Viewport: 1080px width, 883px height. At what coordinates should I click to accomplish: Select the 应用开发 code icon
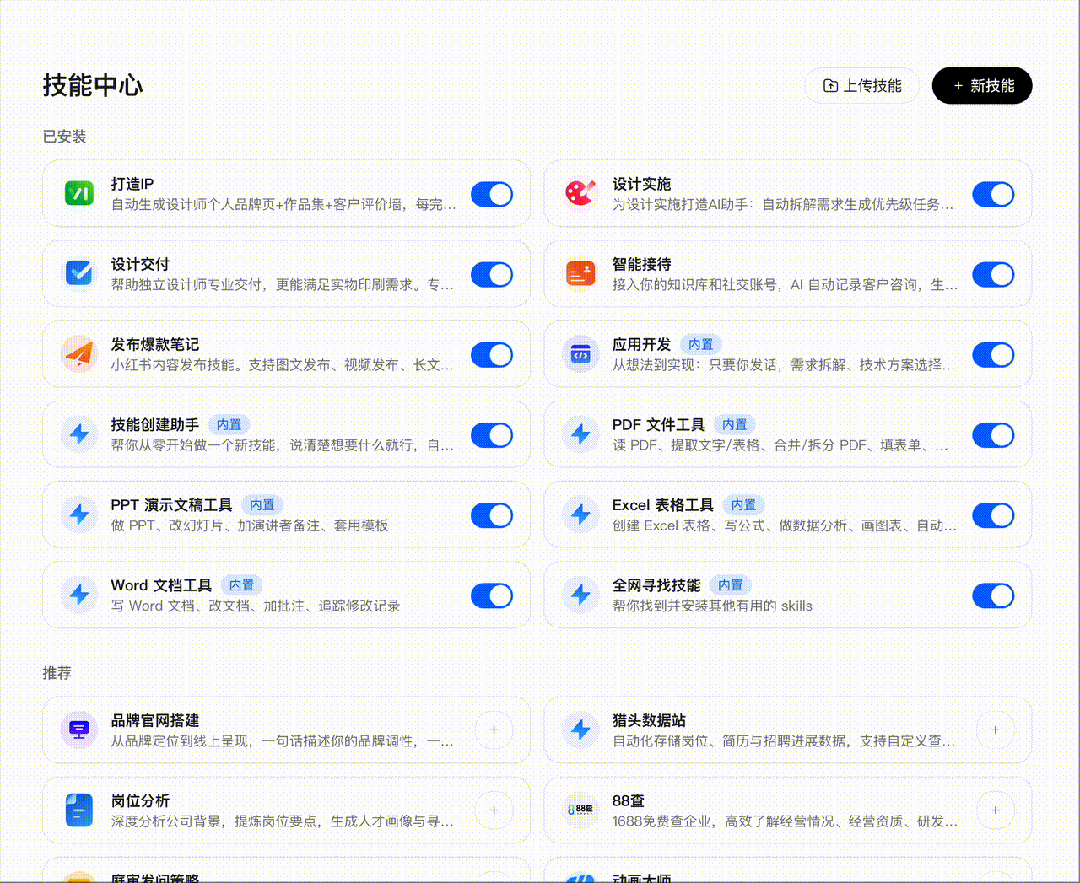[580, 354]
